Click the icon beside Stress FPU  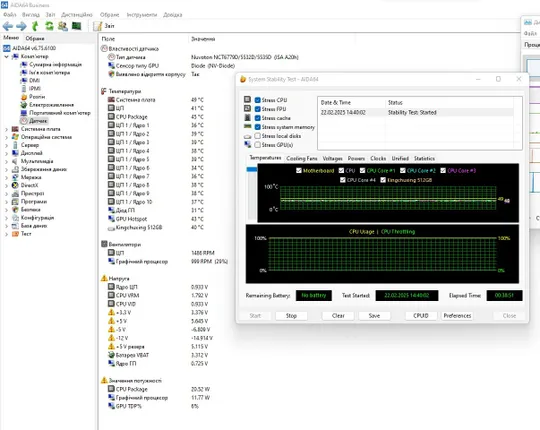(247, 108)
